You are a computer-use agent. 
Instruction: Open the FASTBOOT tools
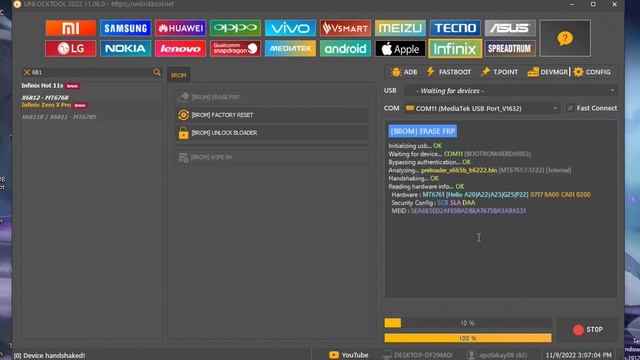click(449, 72)
